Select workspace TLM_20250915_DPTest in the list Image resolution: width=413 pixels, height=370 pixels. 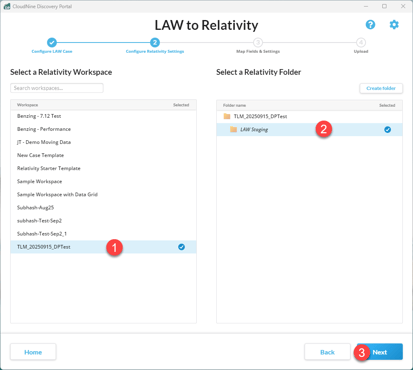point(103,247)
